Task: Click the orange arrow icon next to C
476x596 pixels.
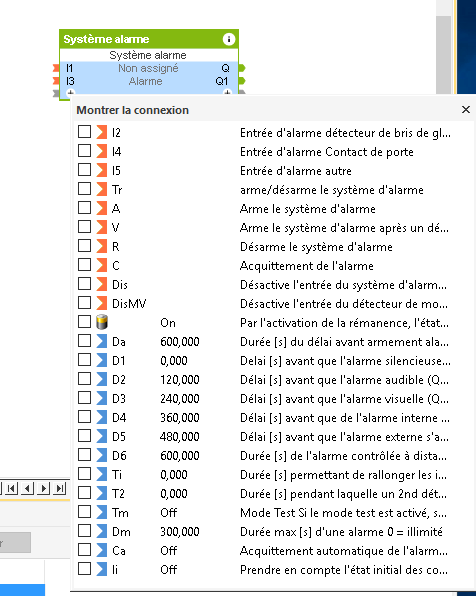Action: [102, 265]
